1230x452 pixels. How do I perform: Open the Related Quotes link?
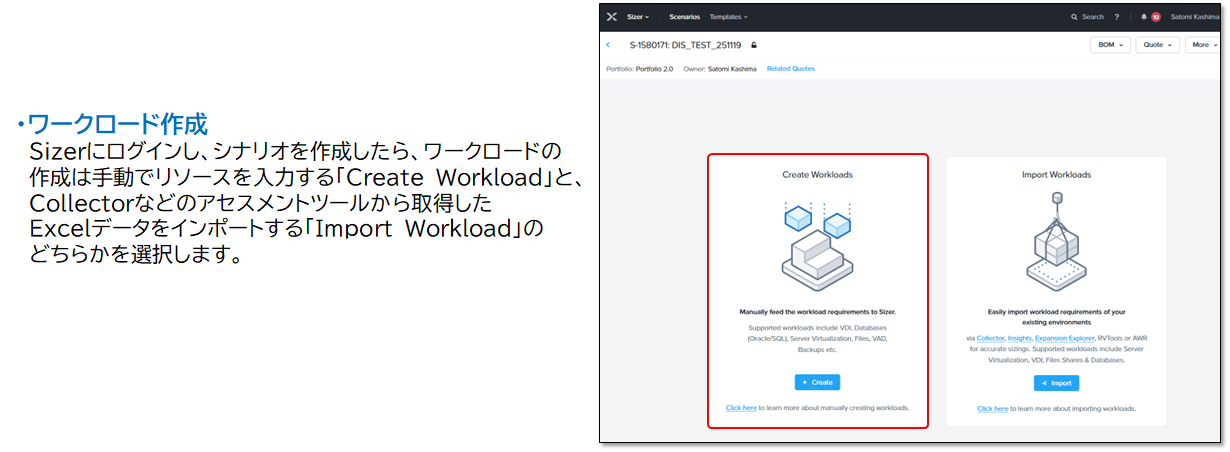click(790, 69)
